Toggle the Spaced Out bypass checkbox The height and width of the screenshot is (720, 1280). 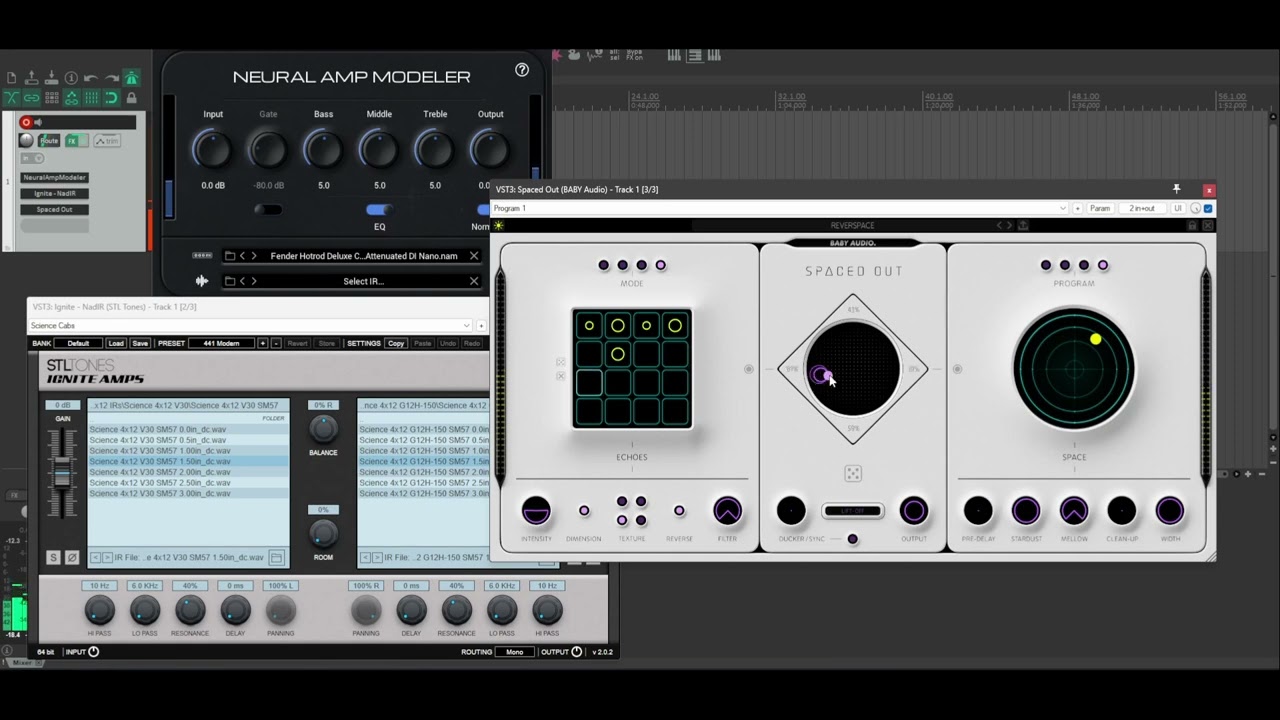(1208, 208)
